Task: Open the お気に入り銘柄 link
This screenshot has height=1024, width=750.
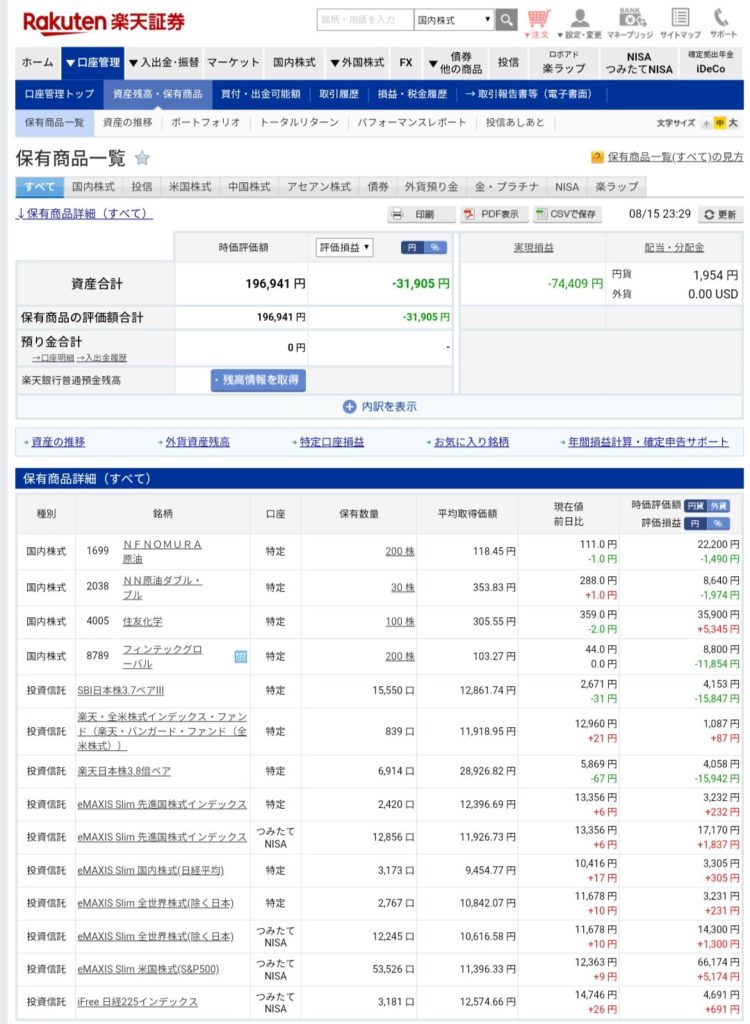Action: 471,442
